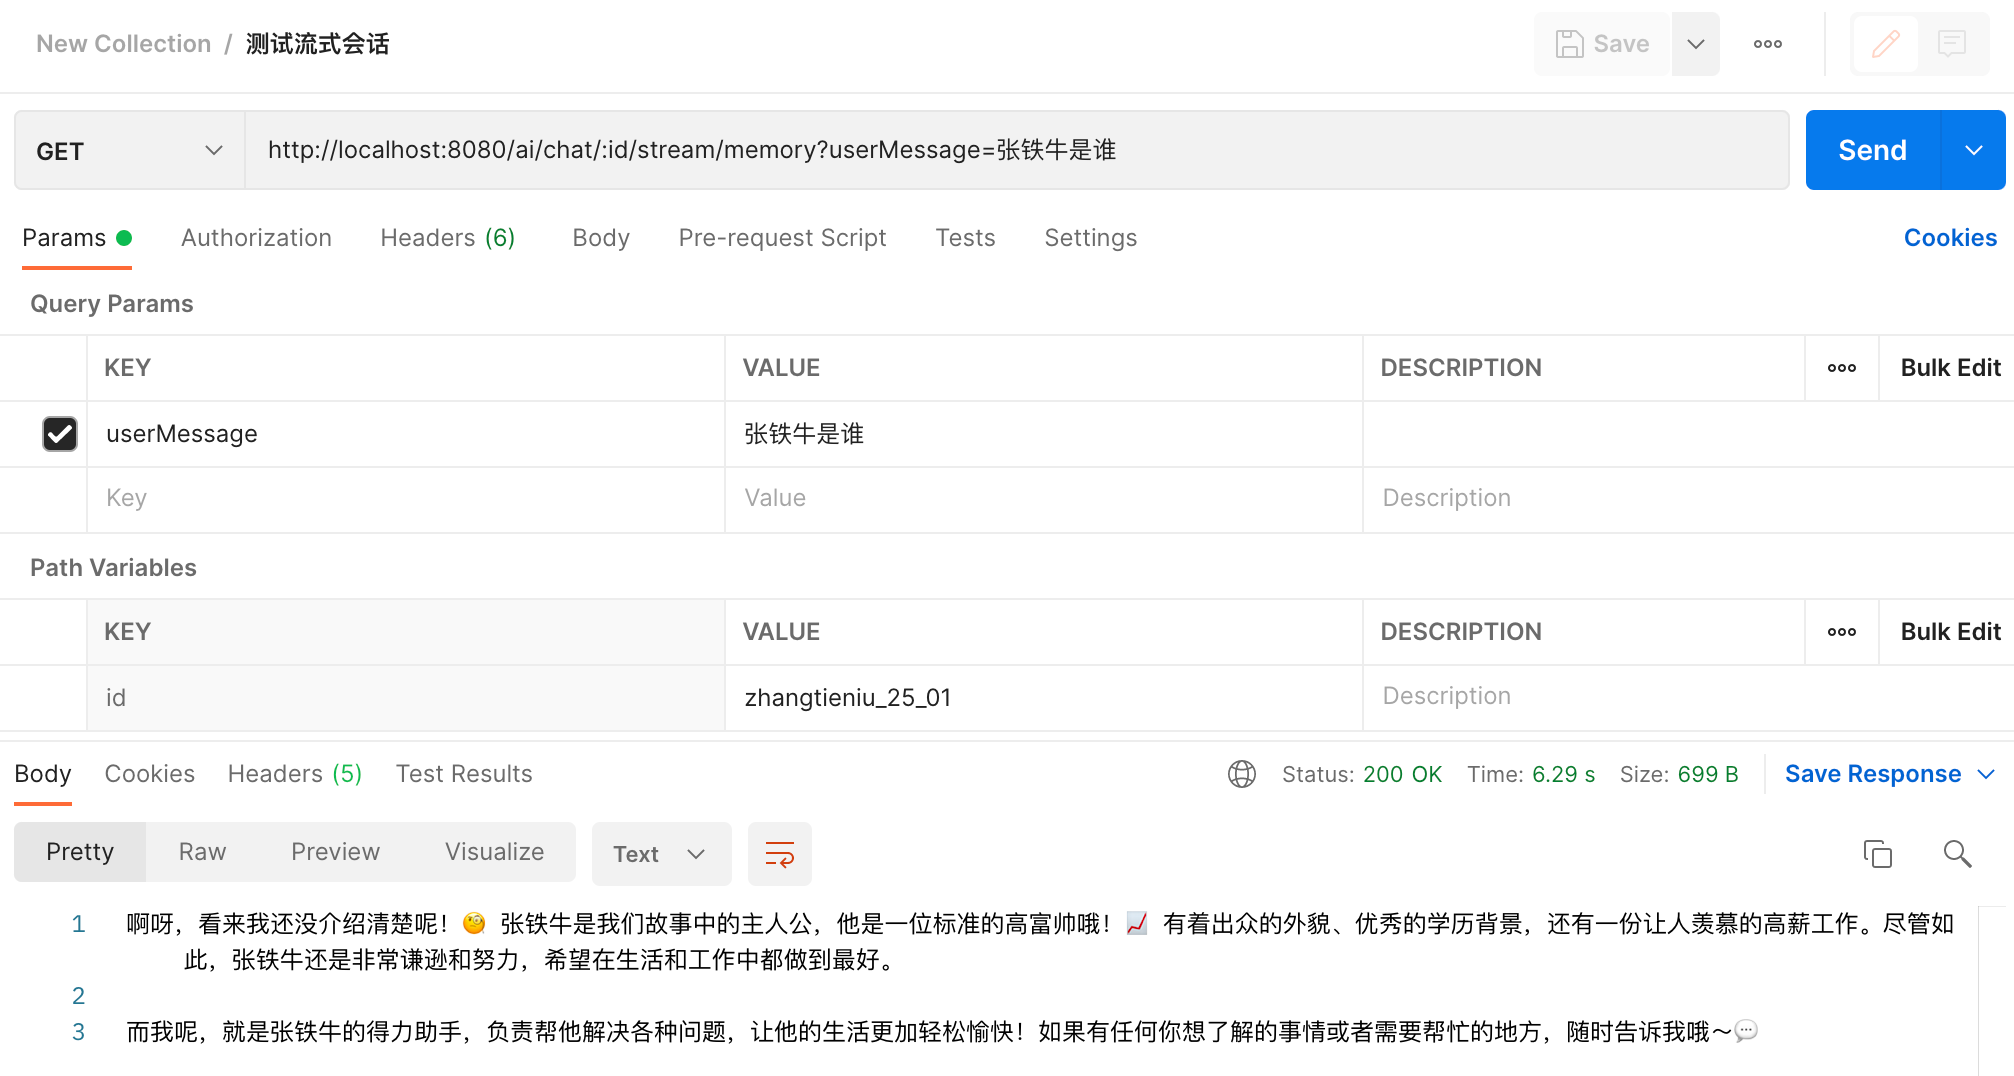Switch to the Authorization tab

pyautogui.click(x=256, y=238)
